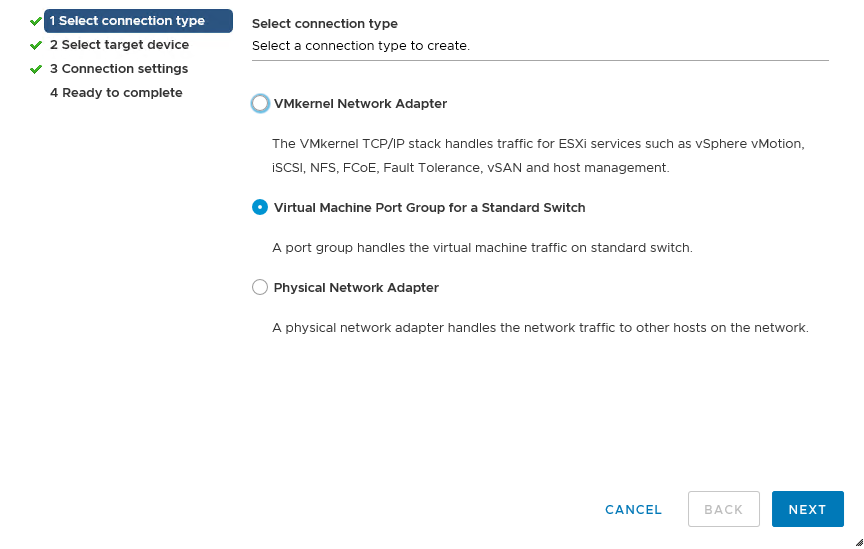Switch to step 4 Ready to complete

[116, 93]
